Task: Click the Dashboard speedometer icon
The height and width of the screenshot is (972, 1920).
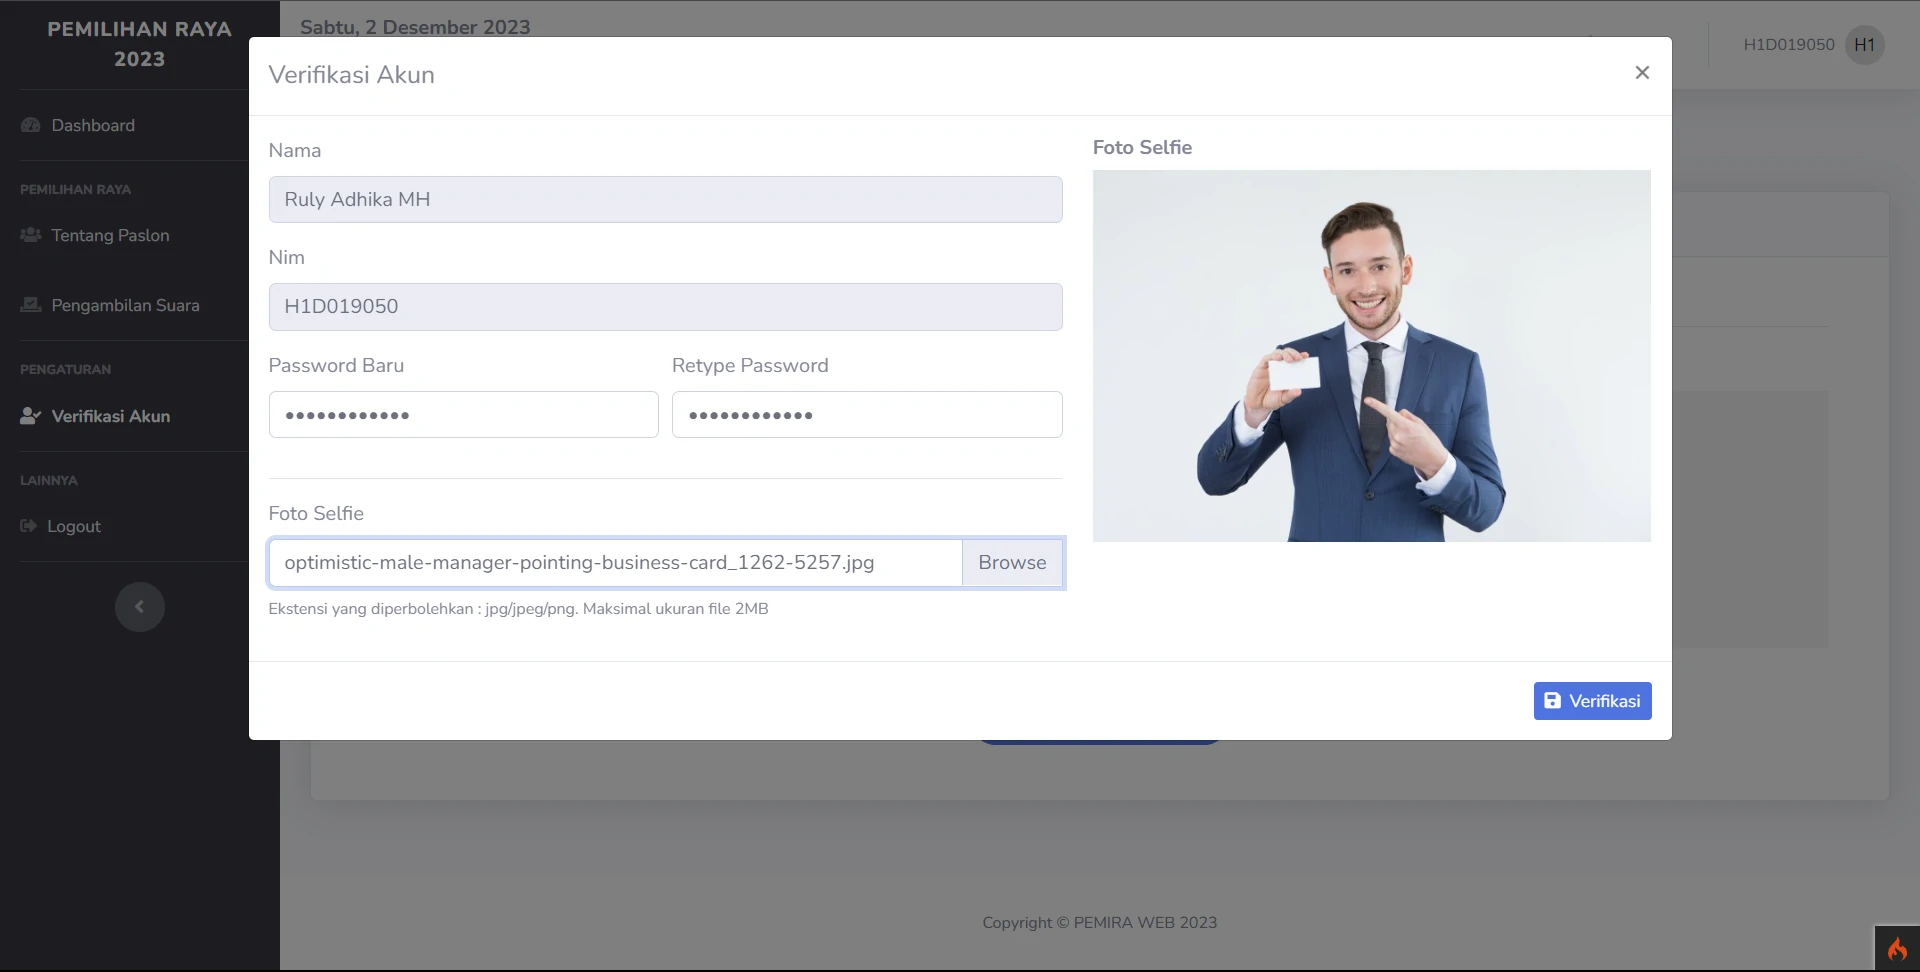Action: coord(31,125)
